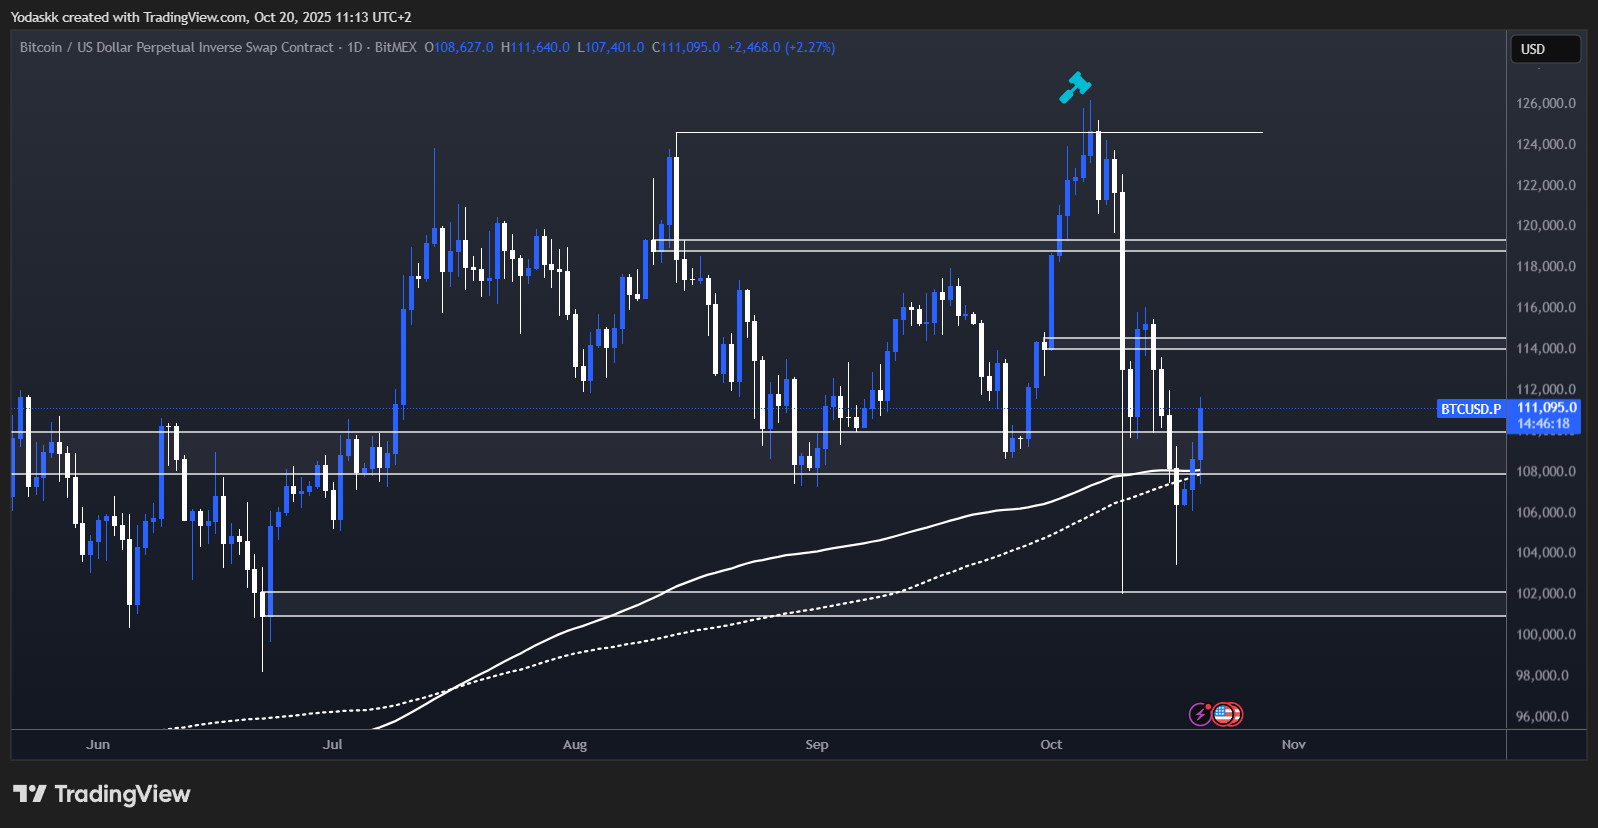Viewport: 1598px width, 828px height.
Task: Click the Bitcoin / US Dollar Perpetual symbol title
Action: [176, 47]
